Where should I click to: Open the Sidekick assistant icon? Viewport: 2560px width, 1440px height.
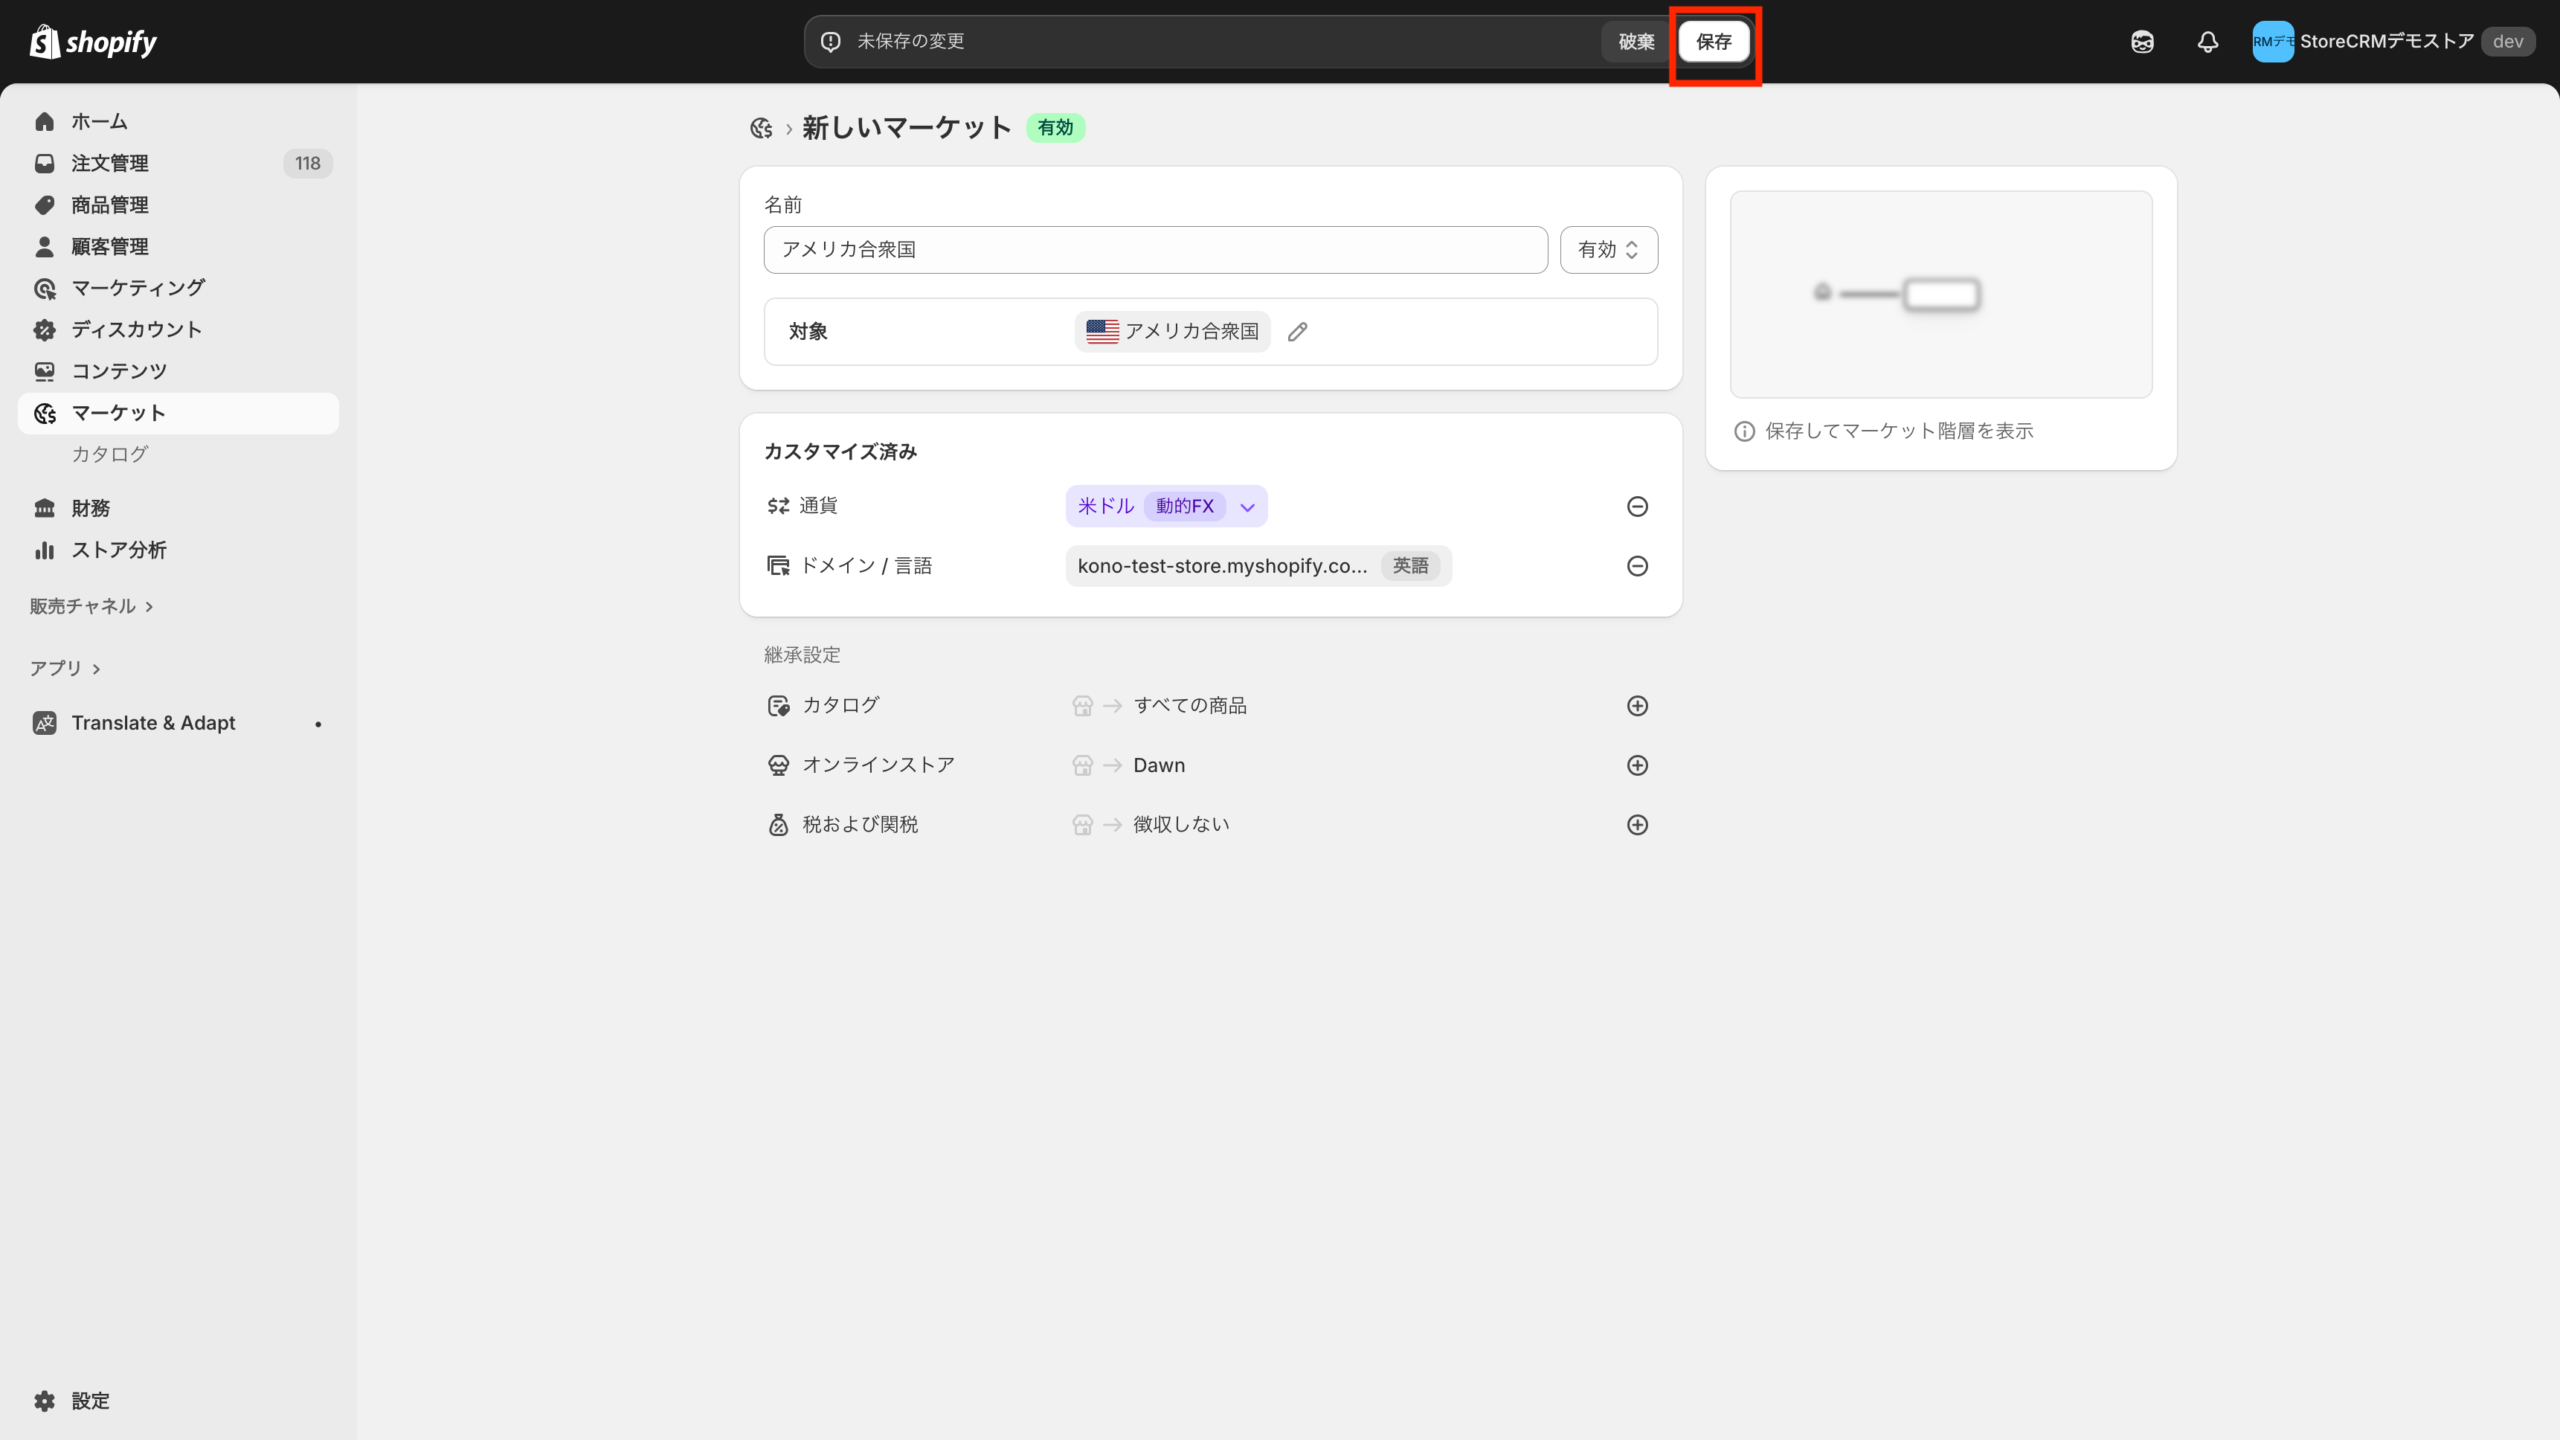click(2142, 42)
